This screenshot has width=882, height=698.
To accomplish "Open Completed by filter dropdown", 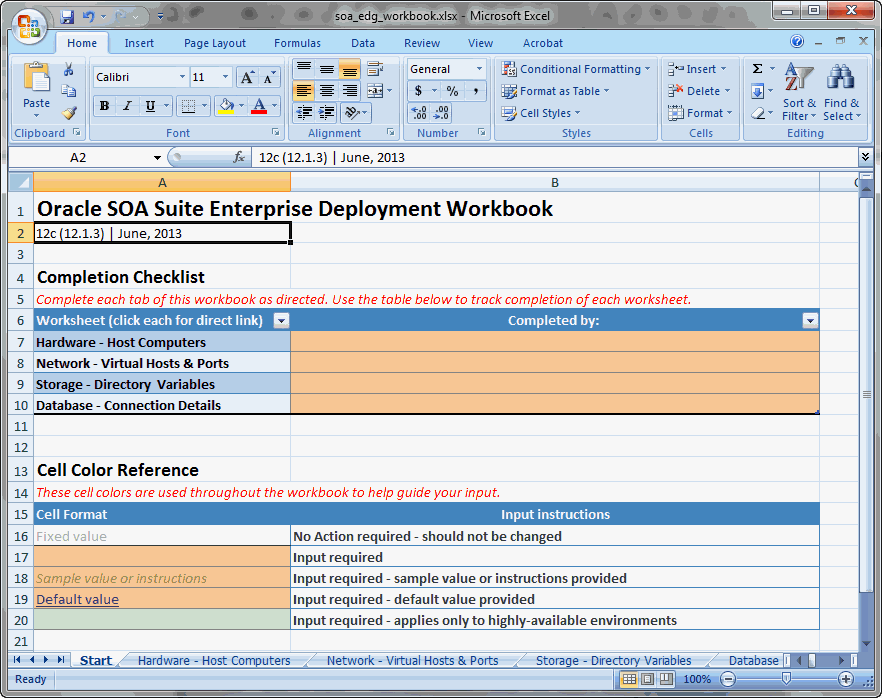I will [810, 321].
